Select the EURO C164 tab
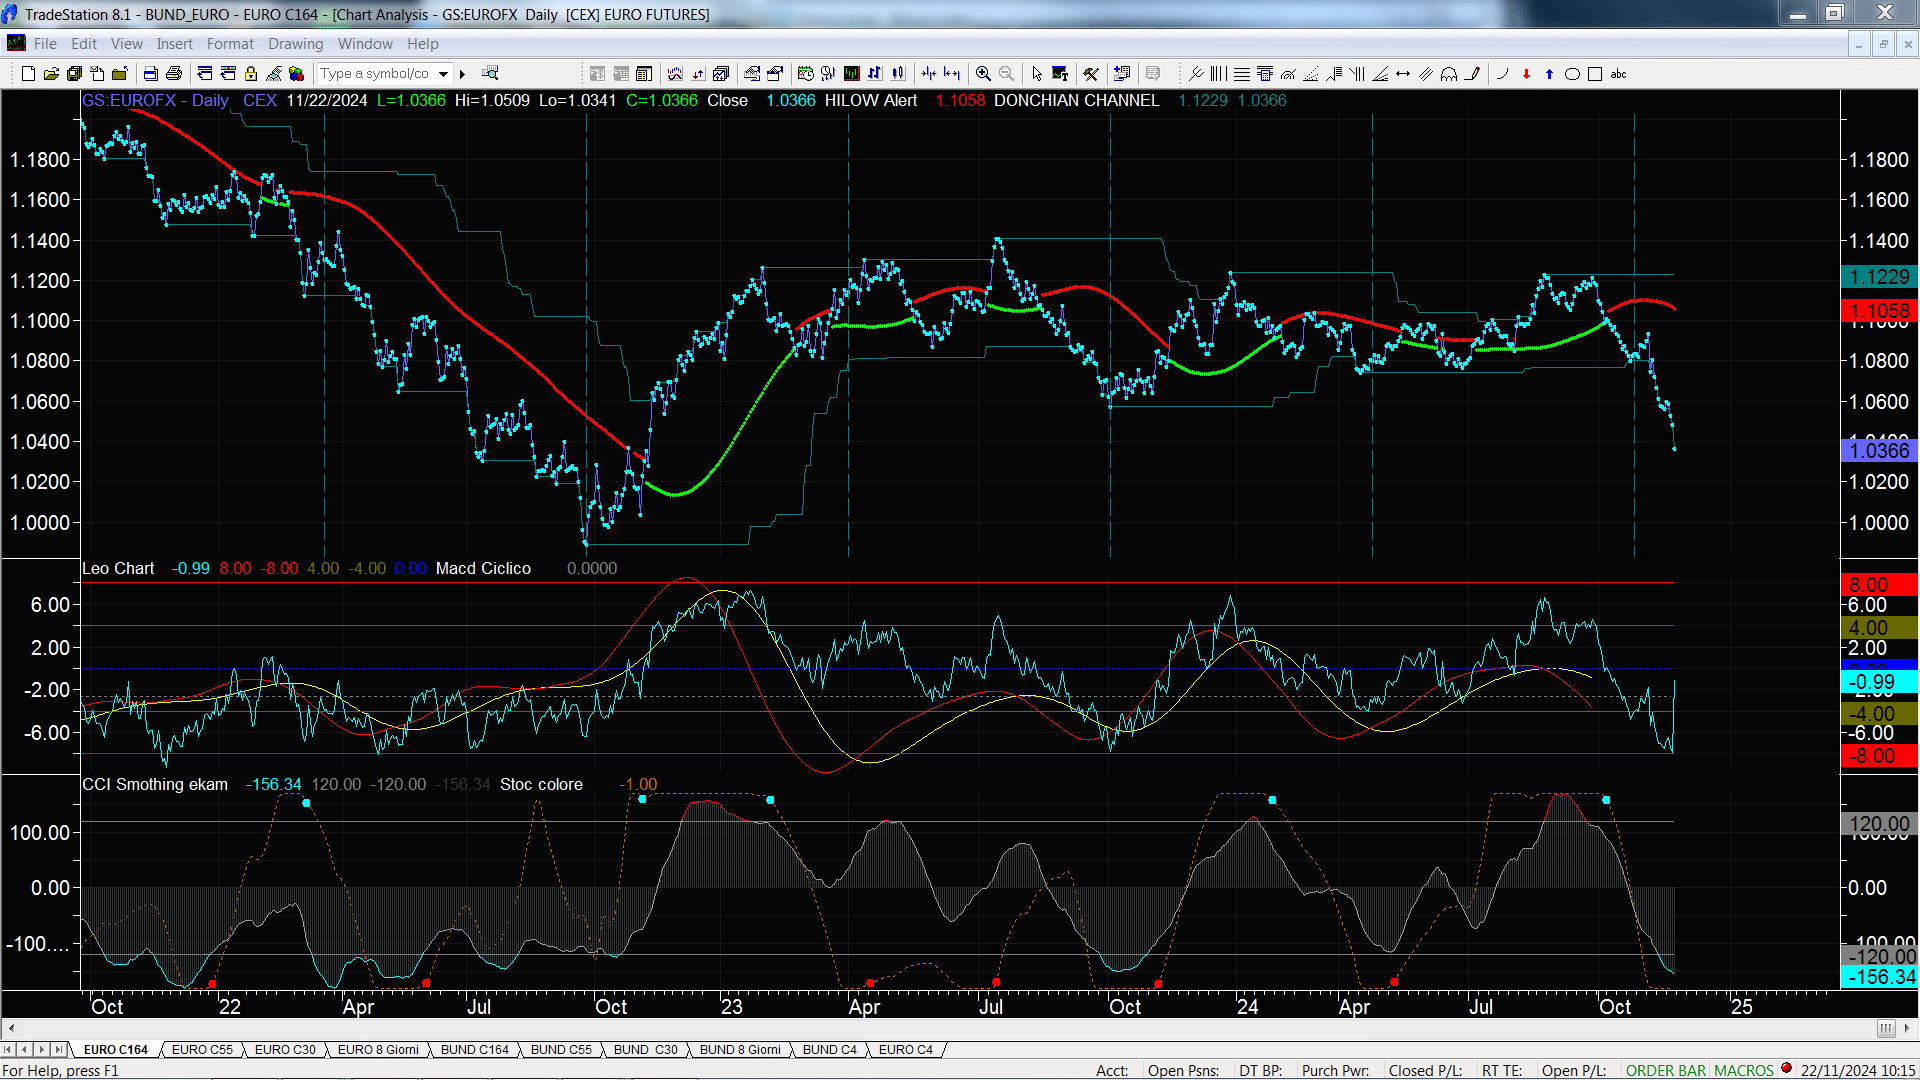Screen dimensions: 1920x1080 click(115, 1050)
